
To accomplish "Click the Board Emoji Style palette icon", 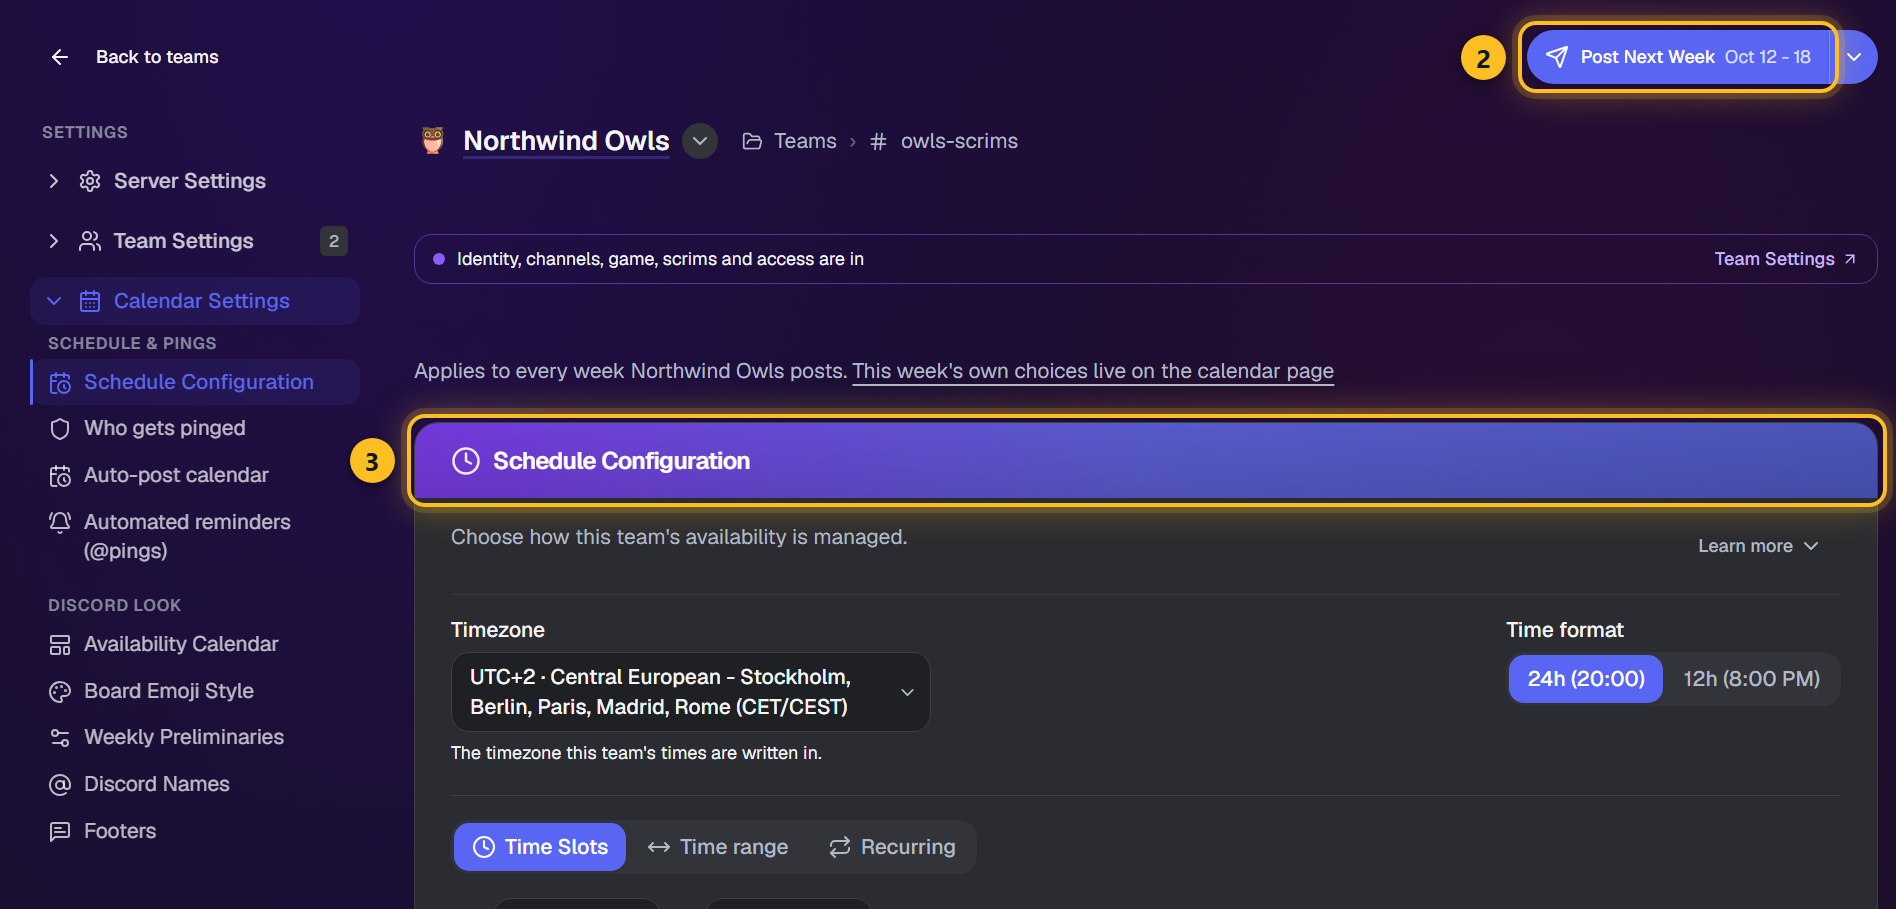I will click(60, 691).
